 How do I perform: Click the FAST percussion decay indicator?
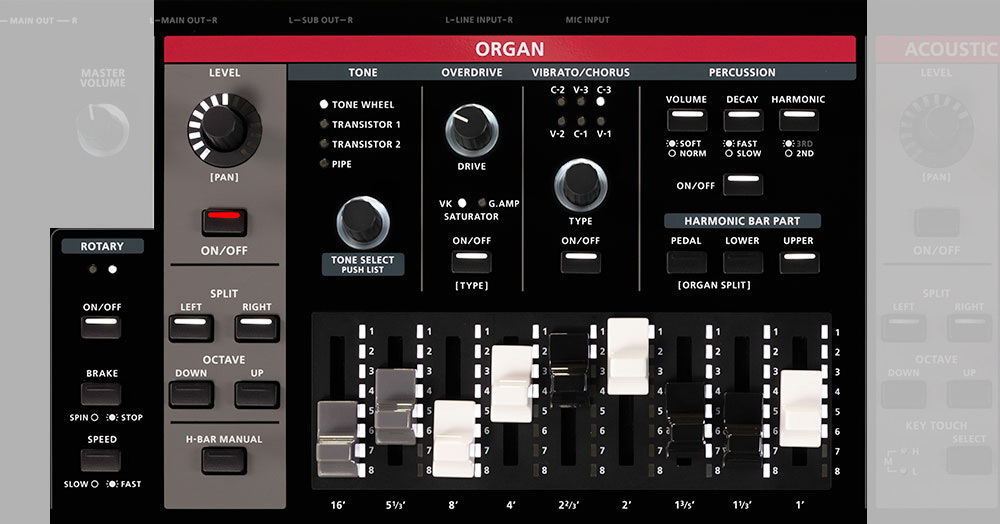point(729,143)
